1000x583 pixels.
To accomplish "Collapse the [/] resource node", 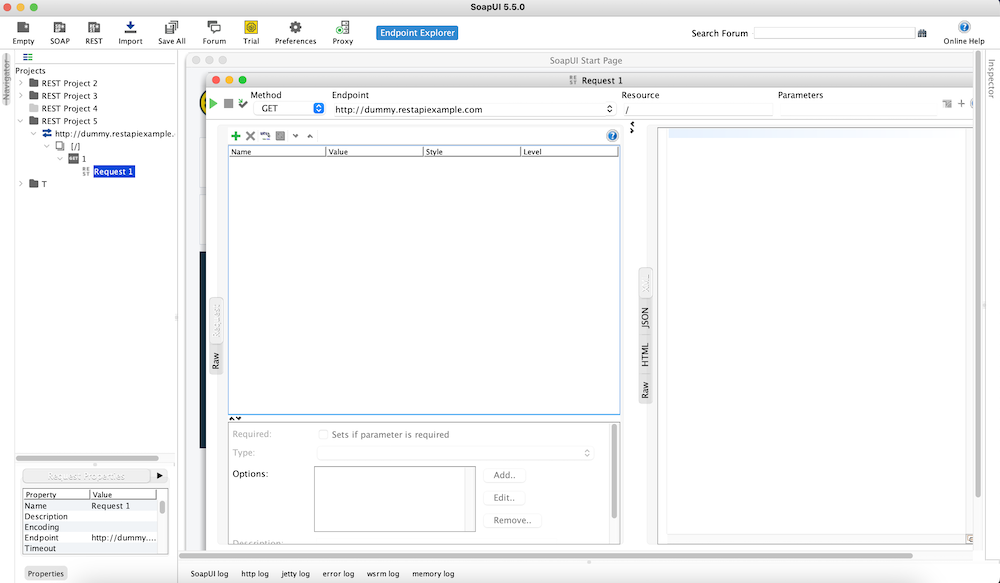I will coord(47,146).
